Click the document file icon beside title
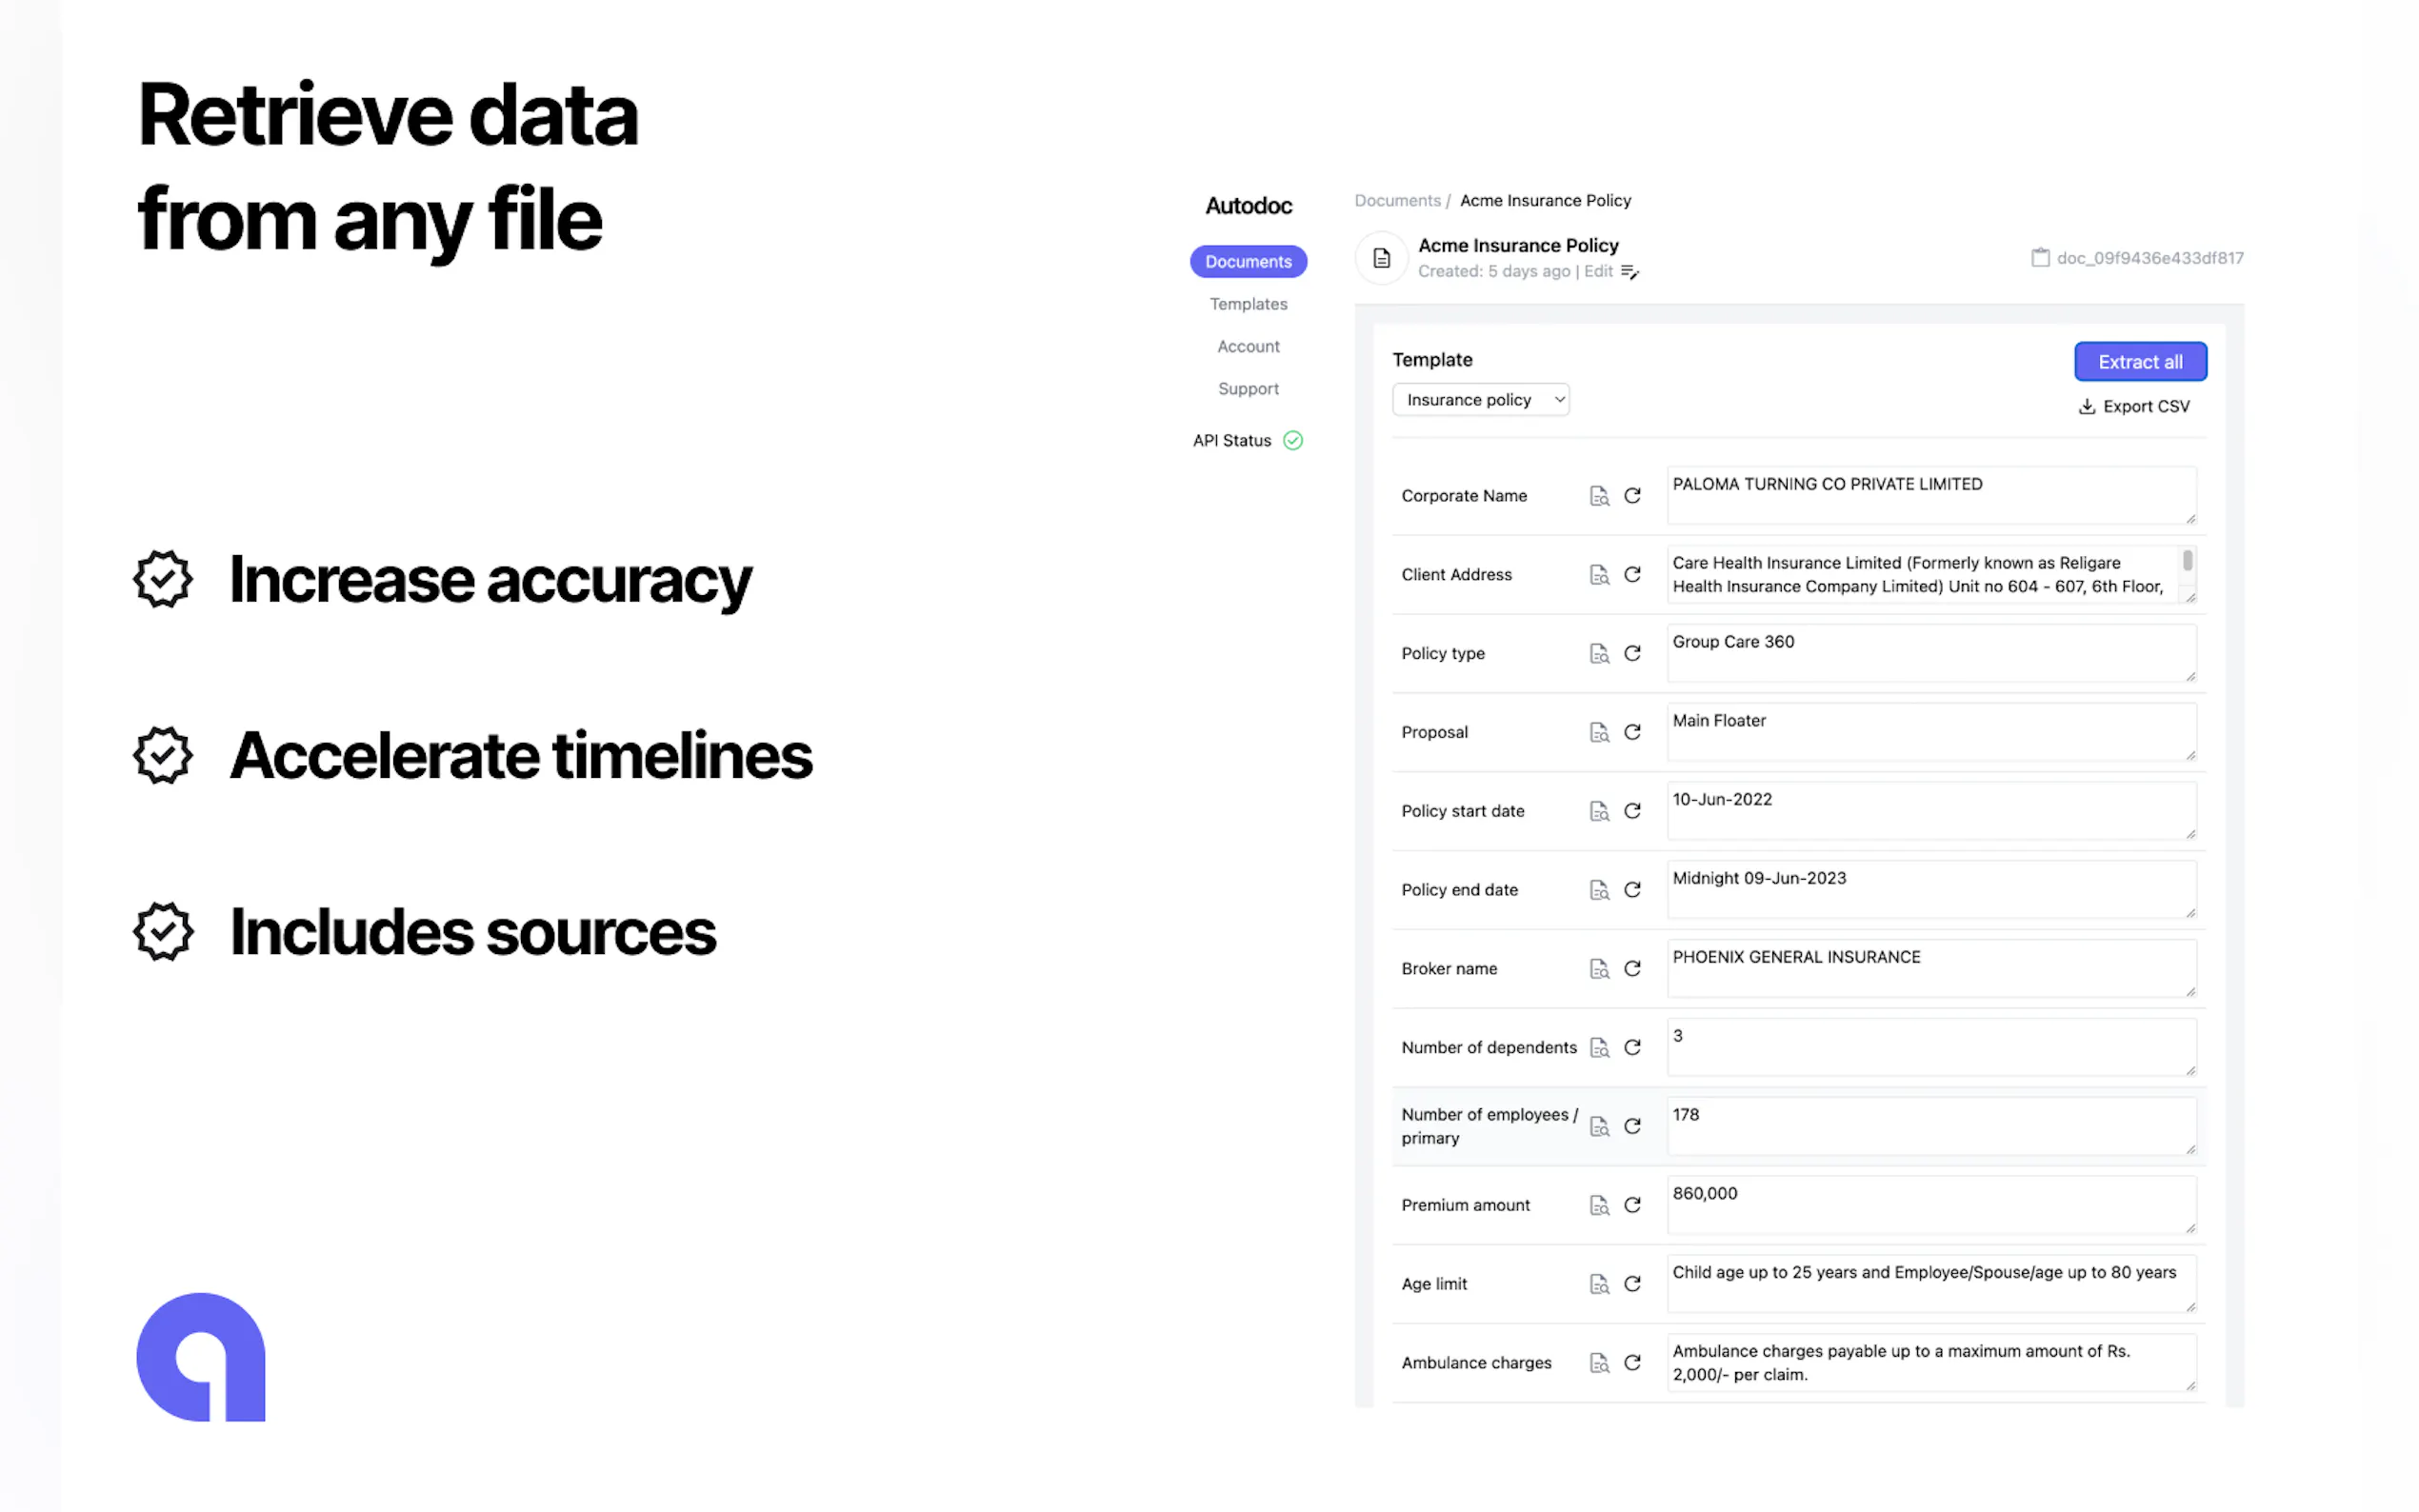2419x1512 pixels. pyautogui.click(x=1381, y=258)
